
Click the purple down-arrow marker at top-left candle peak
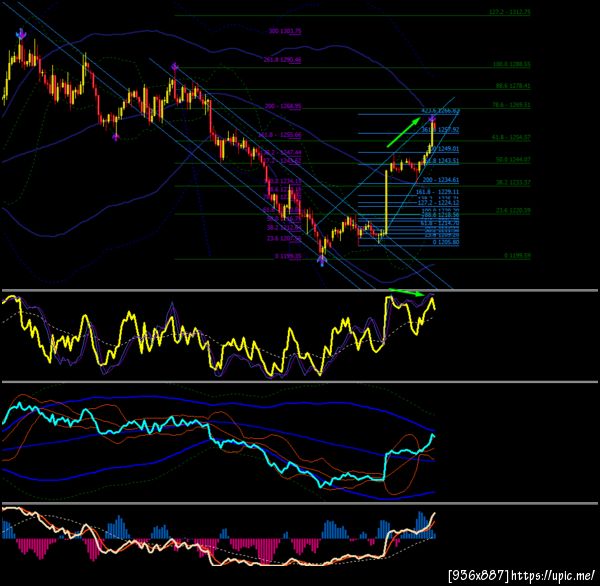click(x=21, y=34)
